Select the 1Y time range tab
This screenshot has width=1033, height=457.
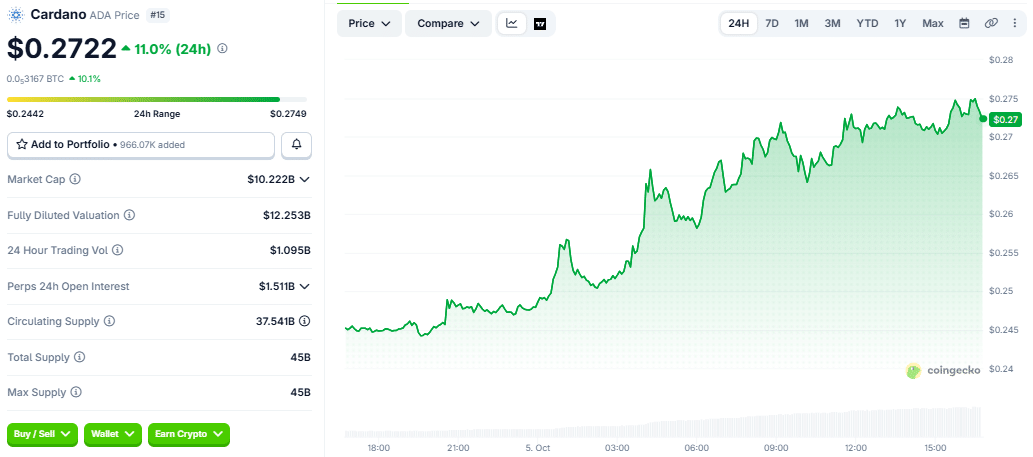click(x=900, y=23)
